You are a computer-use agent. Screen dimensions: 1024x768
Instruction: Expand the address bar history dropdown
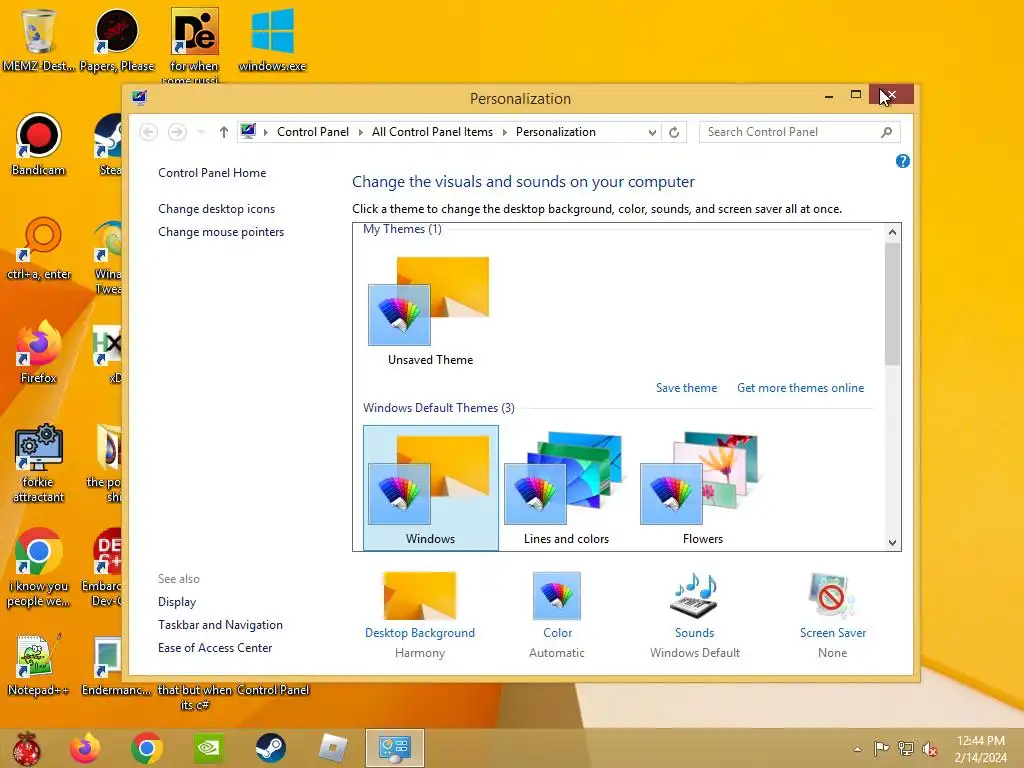[x=652, y=133]
